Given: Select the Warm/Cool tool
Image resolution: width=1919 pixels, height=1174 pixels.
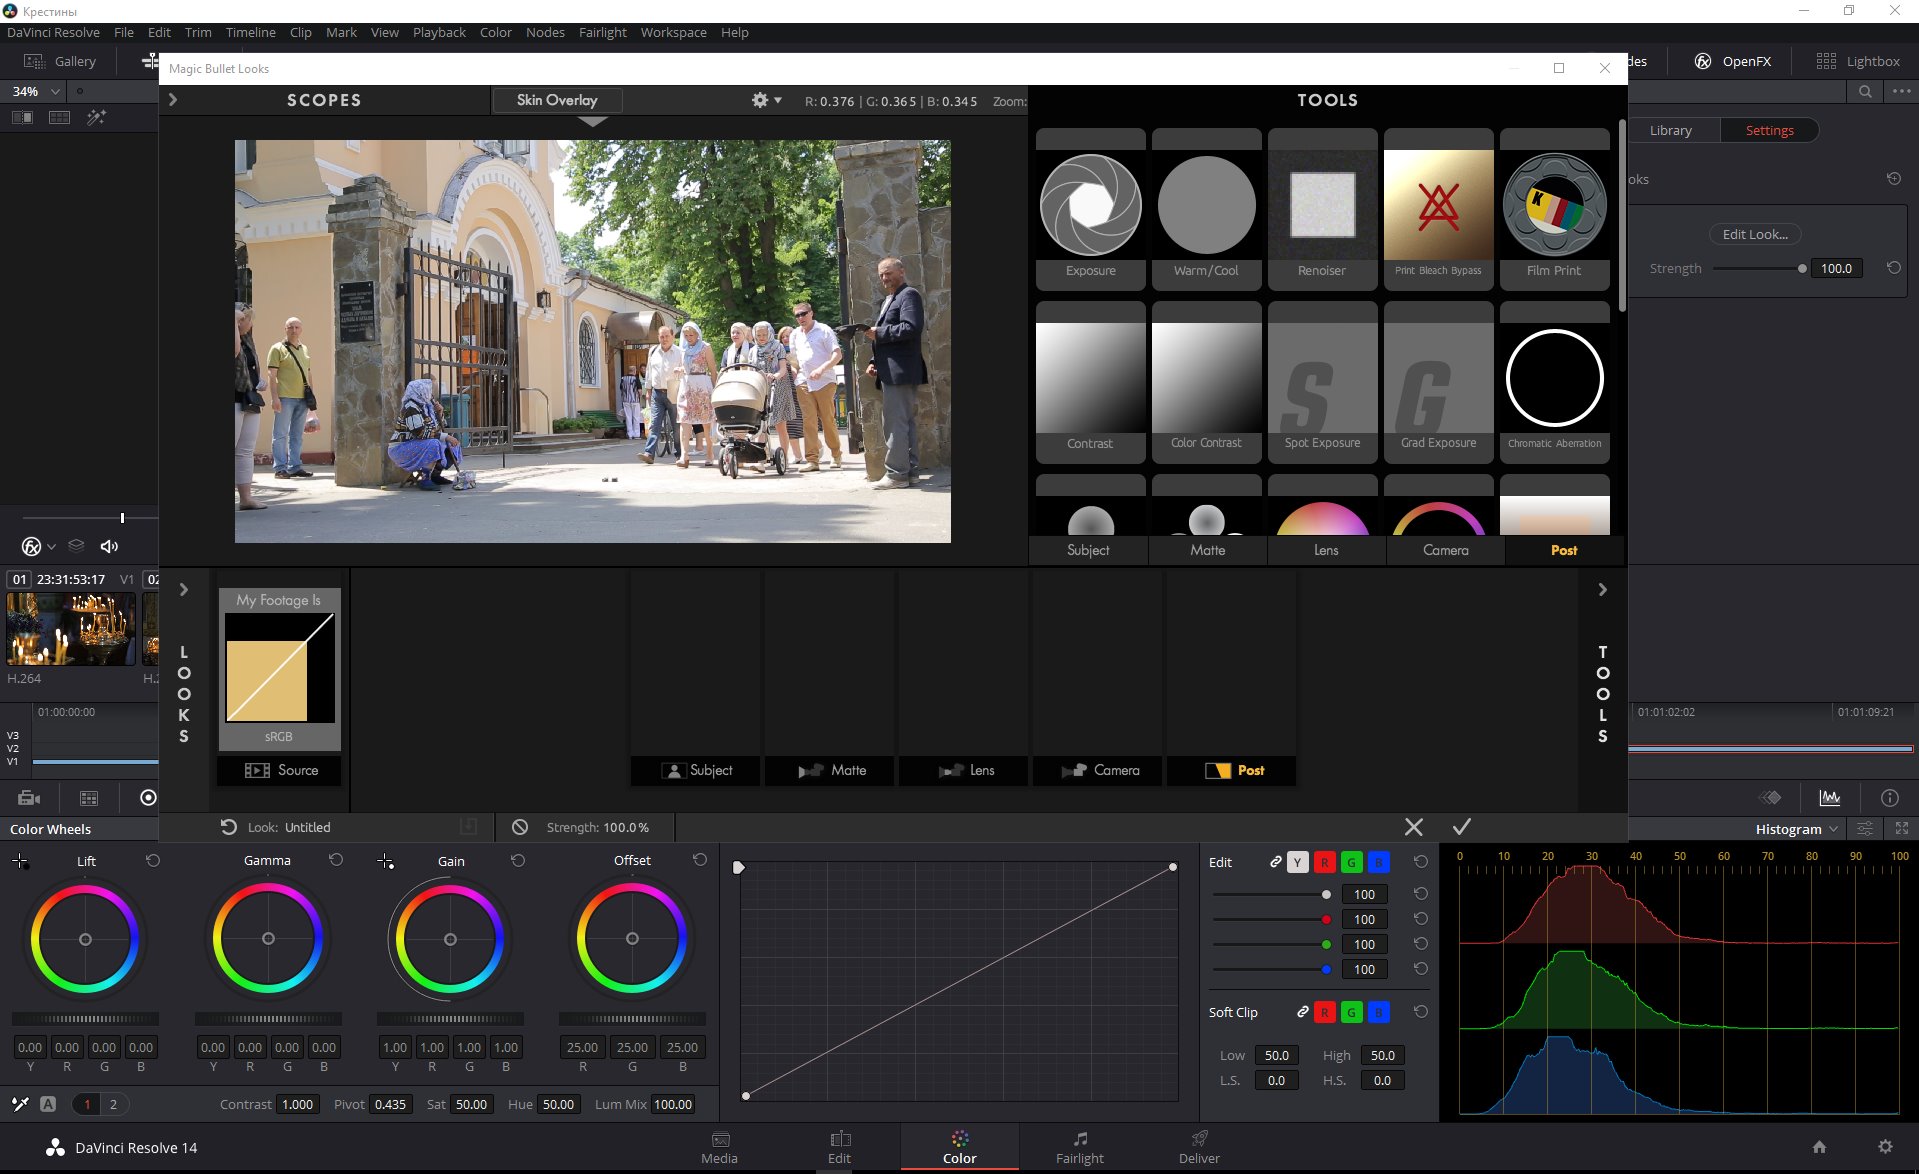Looking at the screenshot, I should coord(1206,209).
